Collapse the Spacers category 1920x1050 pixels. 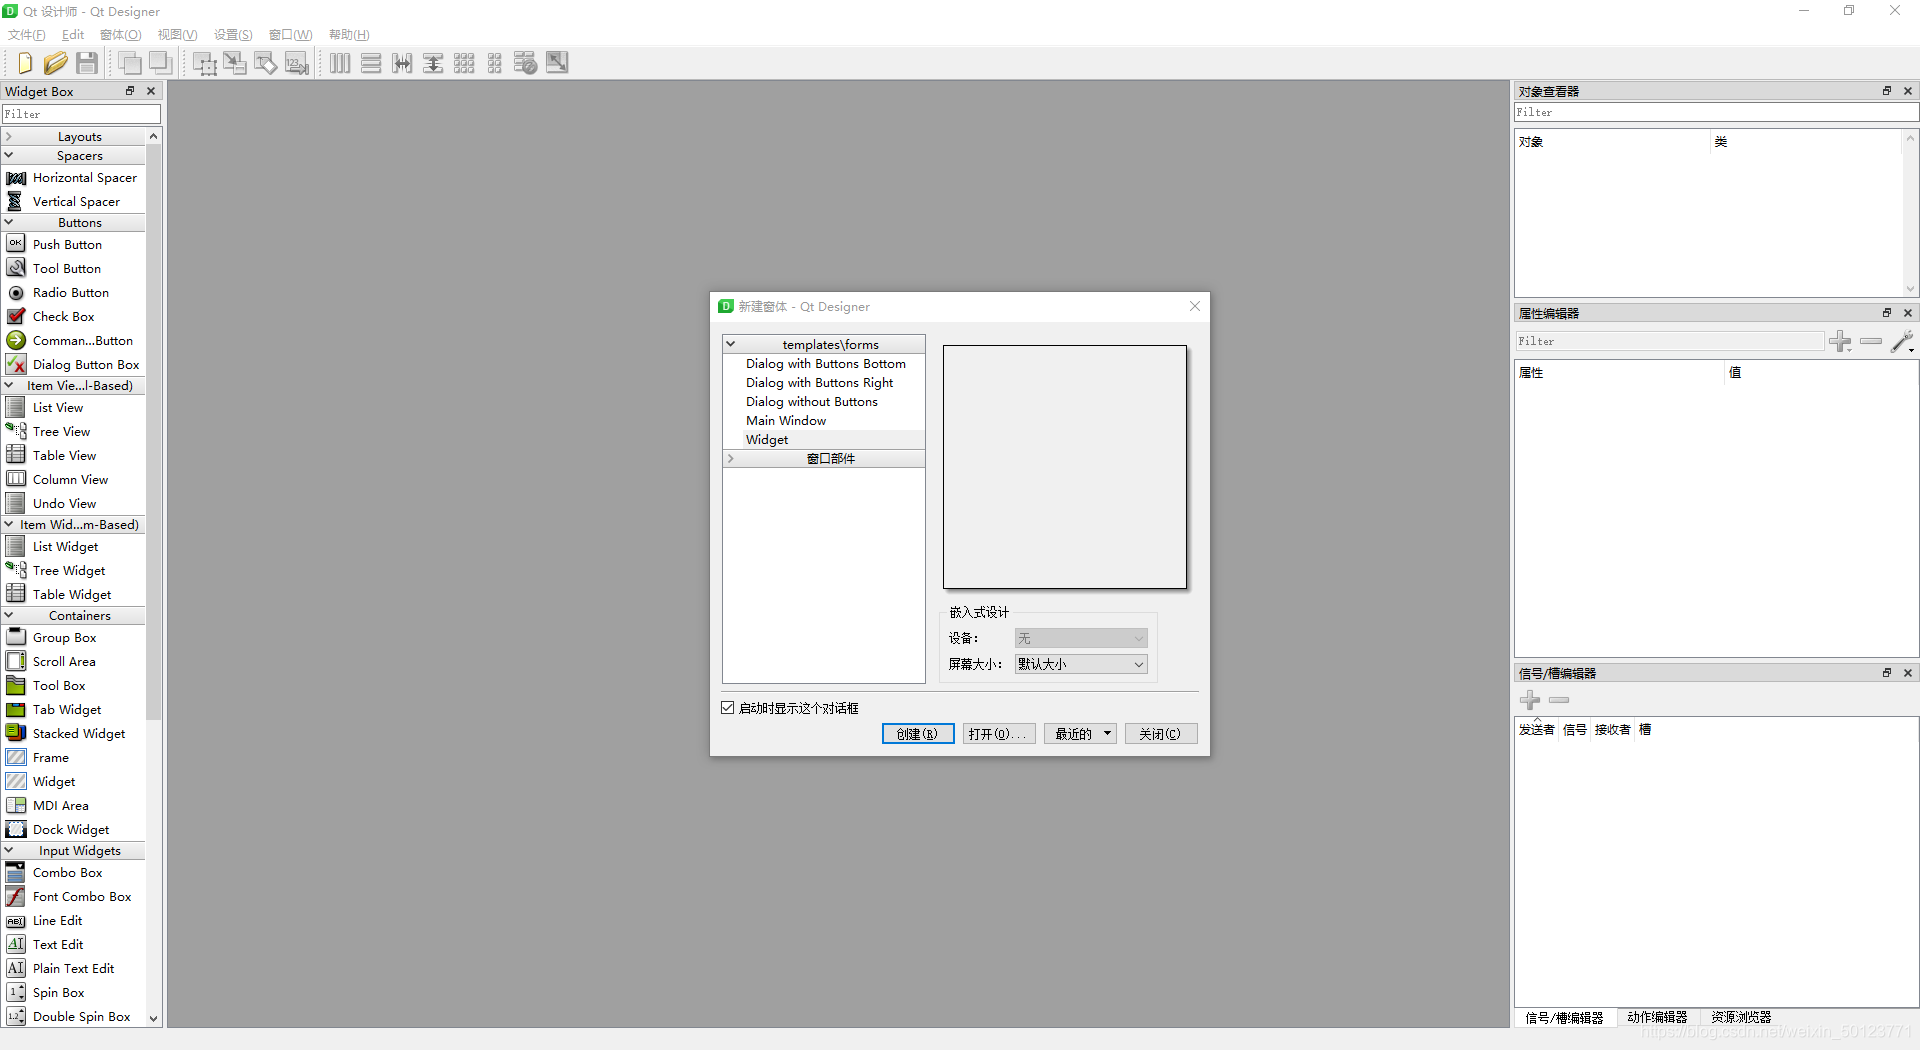click(x=9, y=155)
